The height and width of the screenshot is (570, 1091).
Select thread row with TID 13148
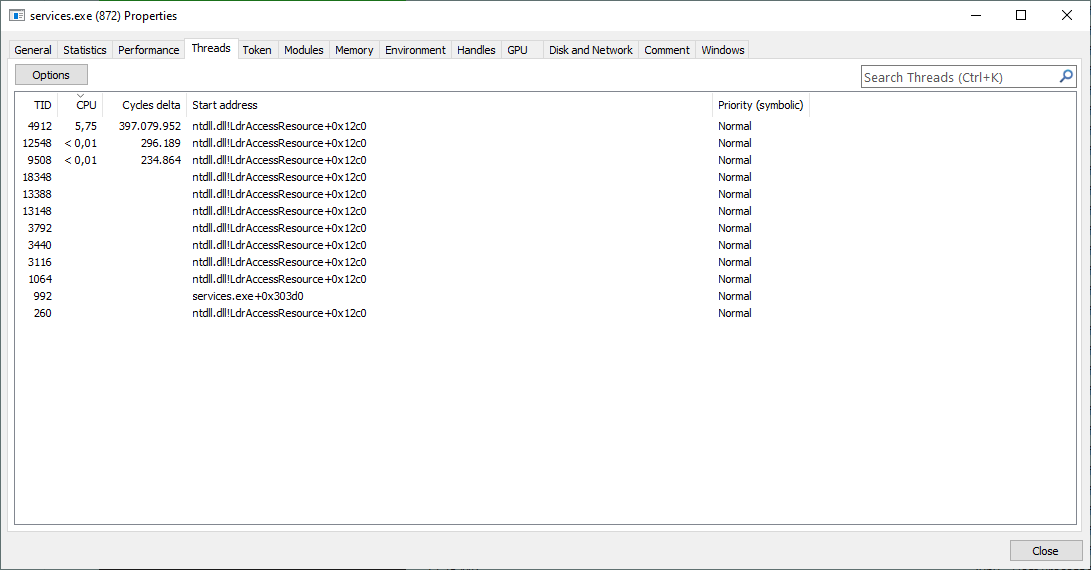pos(545,211)
